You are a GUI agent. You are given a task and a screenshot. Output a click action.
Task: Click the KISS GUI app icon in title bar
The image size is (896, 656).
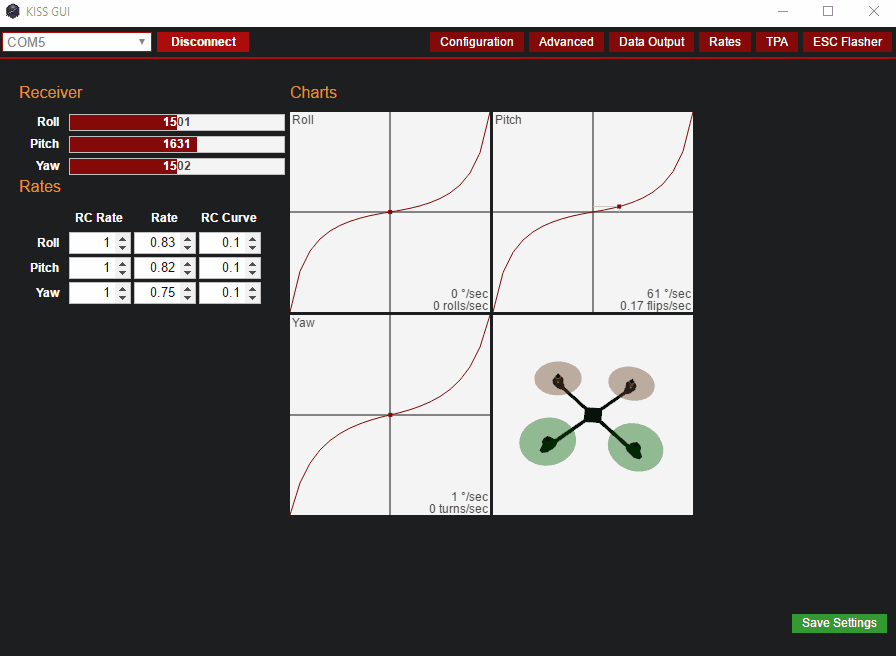pos(13,12)
